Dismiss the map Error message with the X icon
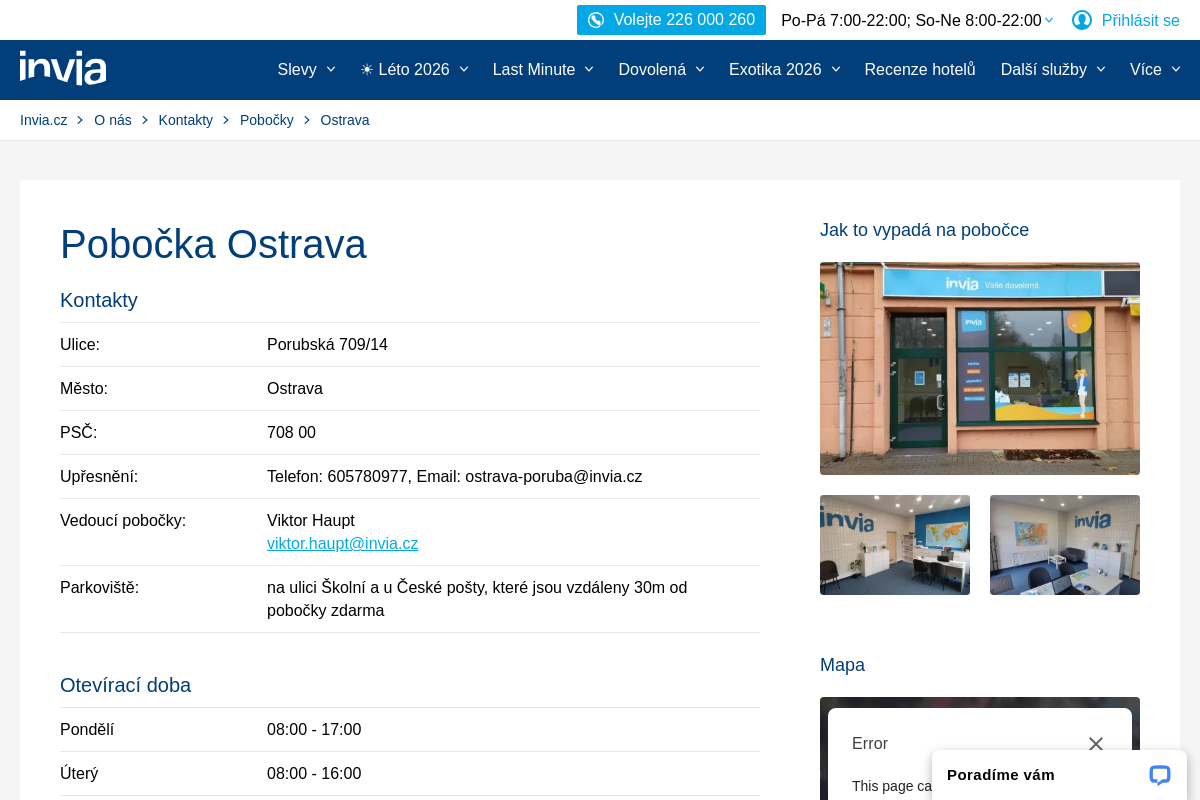The width and height of the screenshot is (1200, 800). pos(1095,744)
